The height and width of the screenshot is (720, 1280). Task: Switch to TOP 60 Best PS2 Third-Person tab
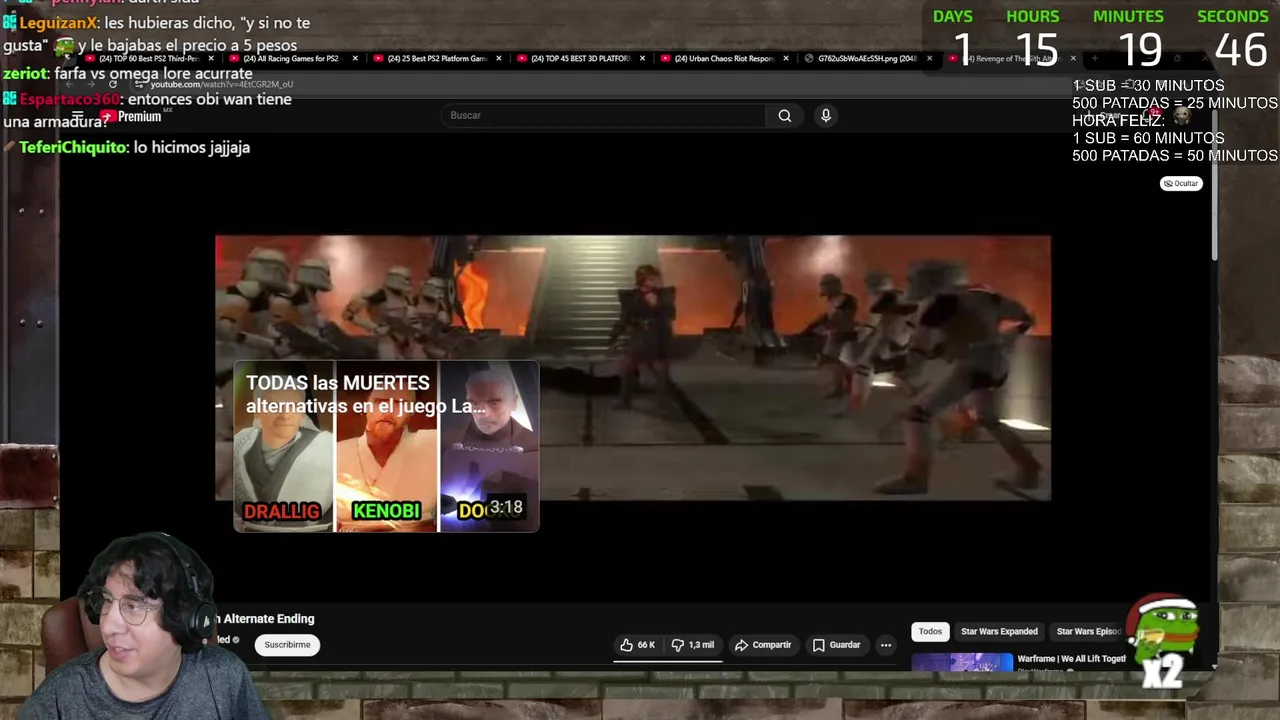147,59
